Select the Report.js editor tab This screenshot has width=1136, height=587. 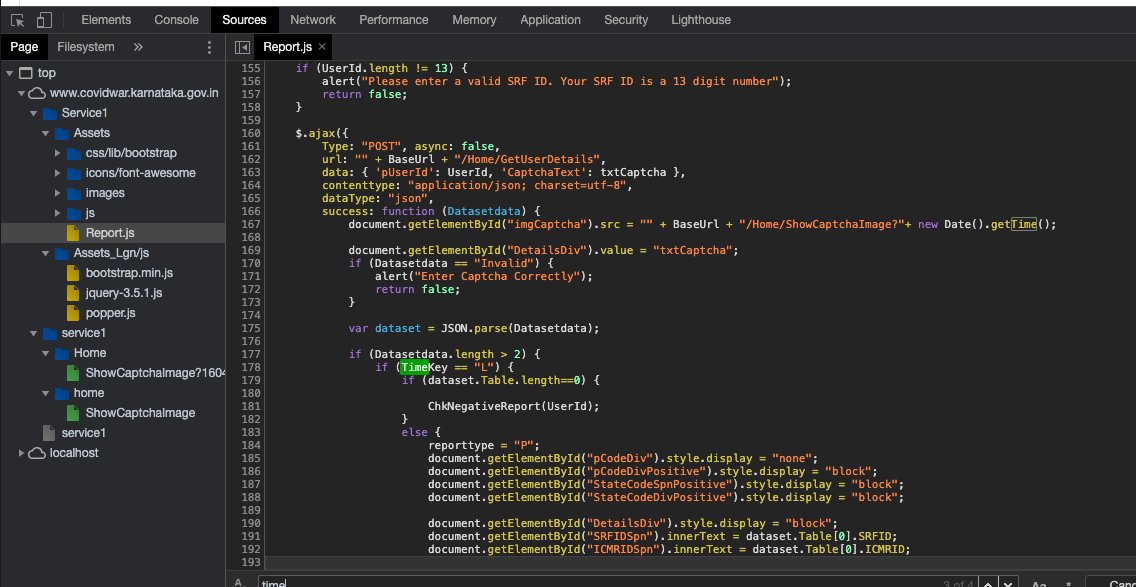pyautogui.click(x=288, y=47)
